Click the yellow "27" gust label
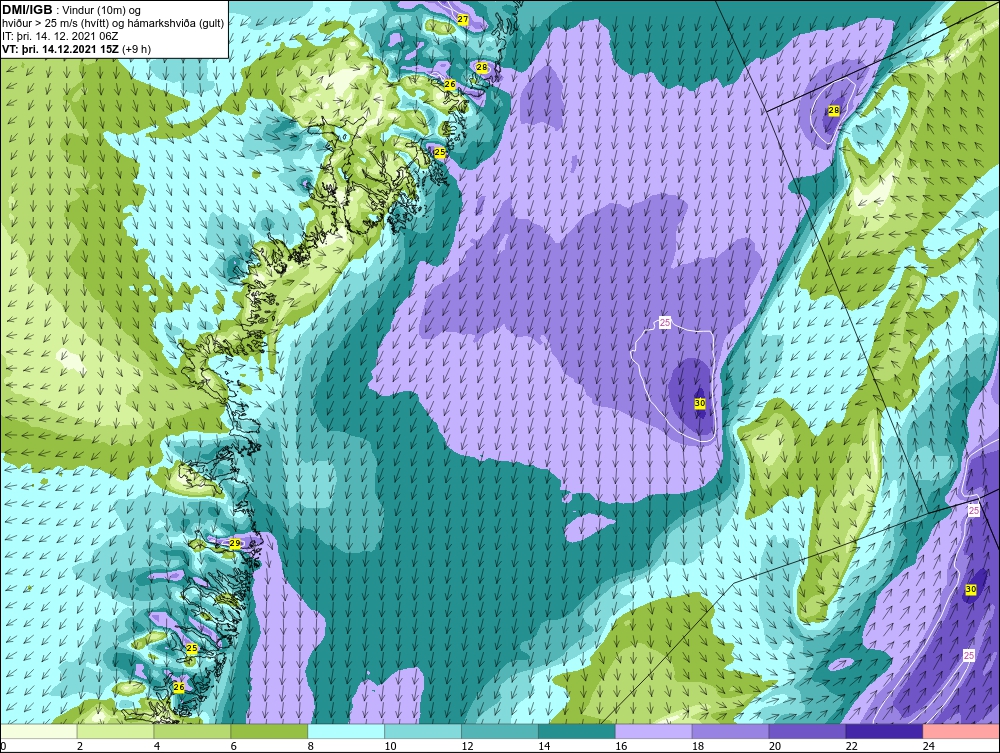The width and height of the screenshot is (1000, 753). (x=463, y=20)
